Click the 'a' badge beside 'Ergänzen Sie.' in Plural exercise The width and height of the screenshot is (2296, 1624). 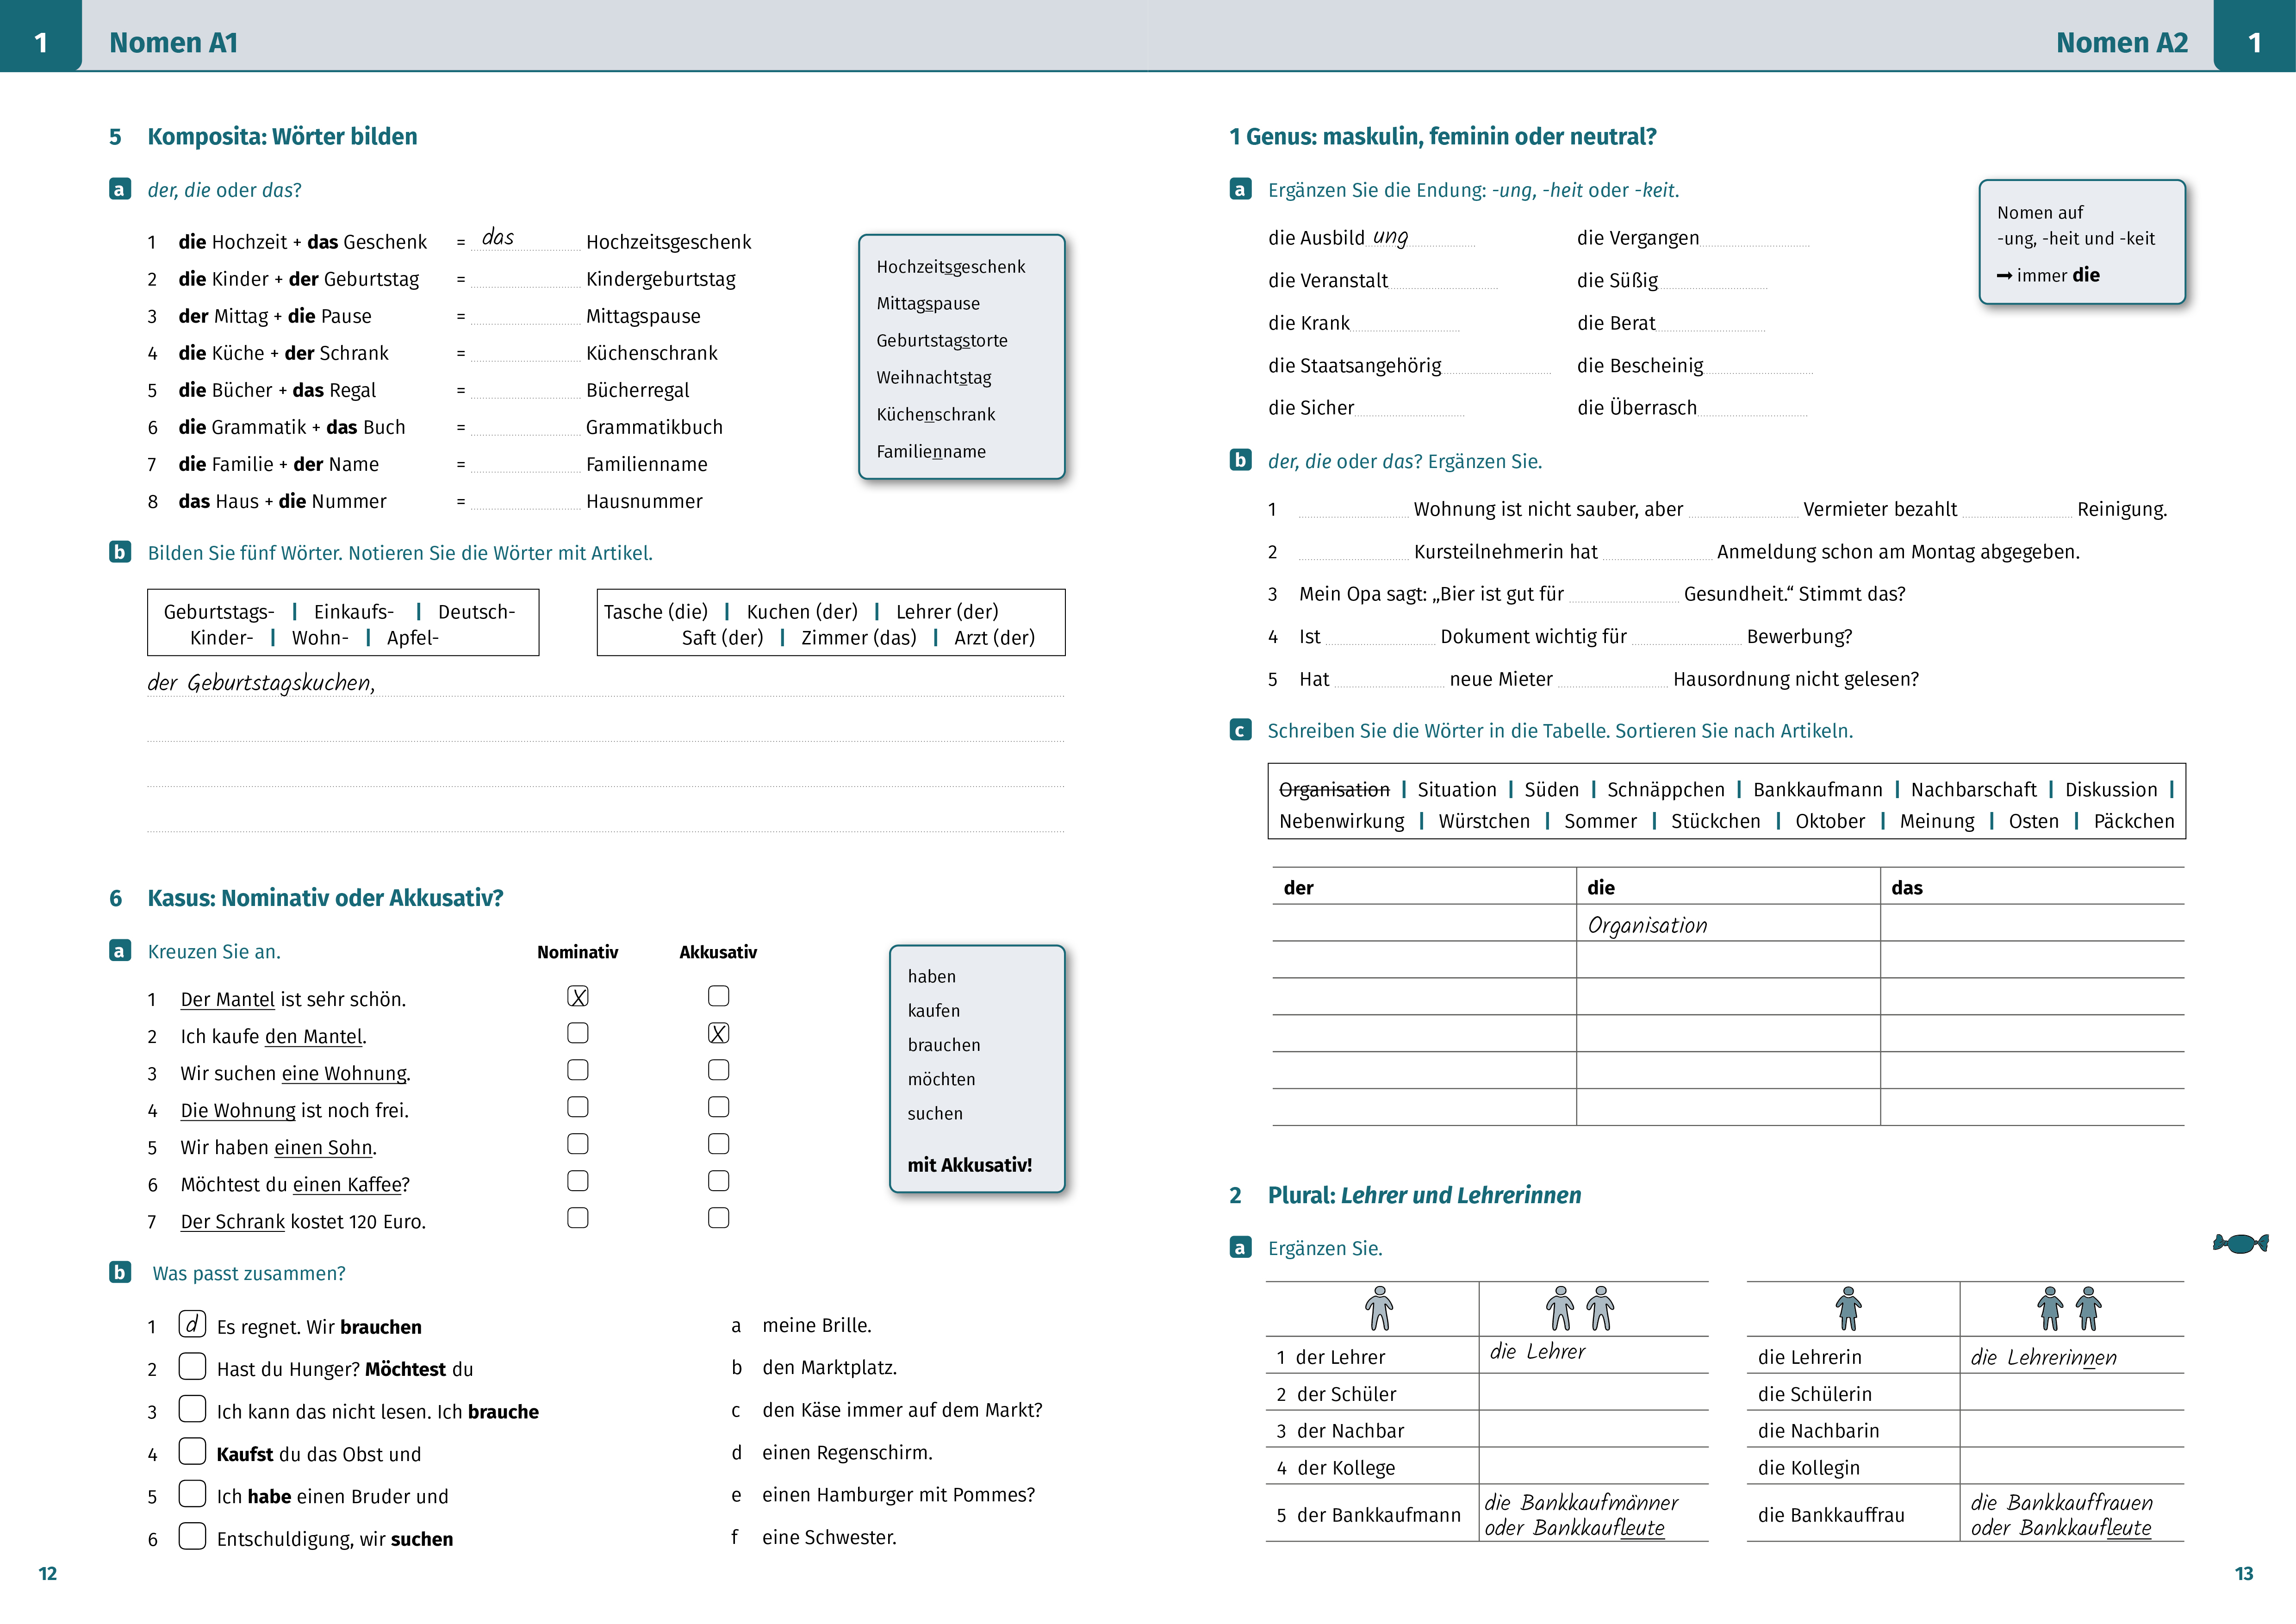(1240, 1247)
